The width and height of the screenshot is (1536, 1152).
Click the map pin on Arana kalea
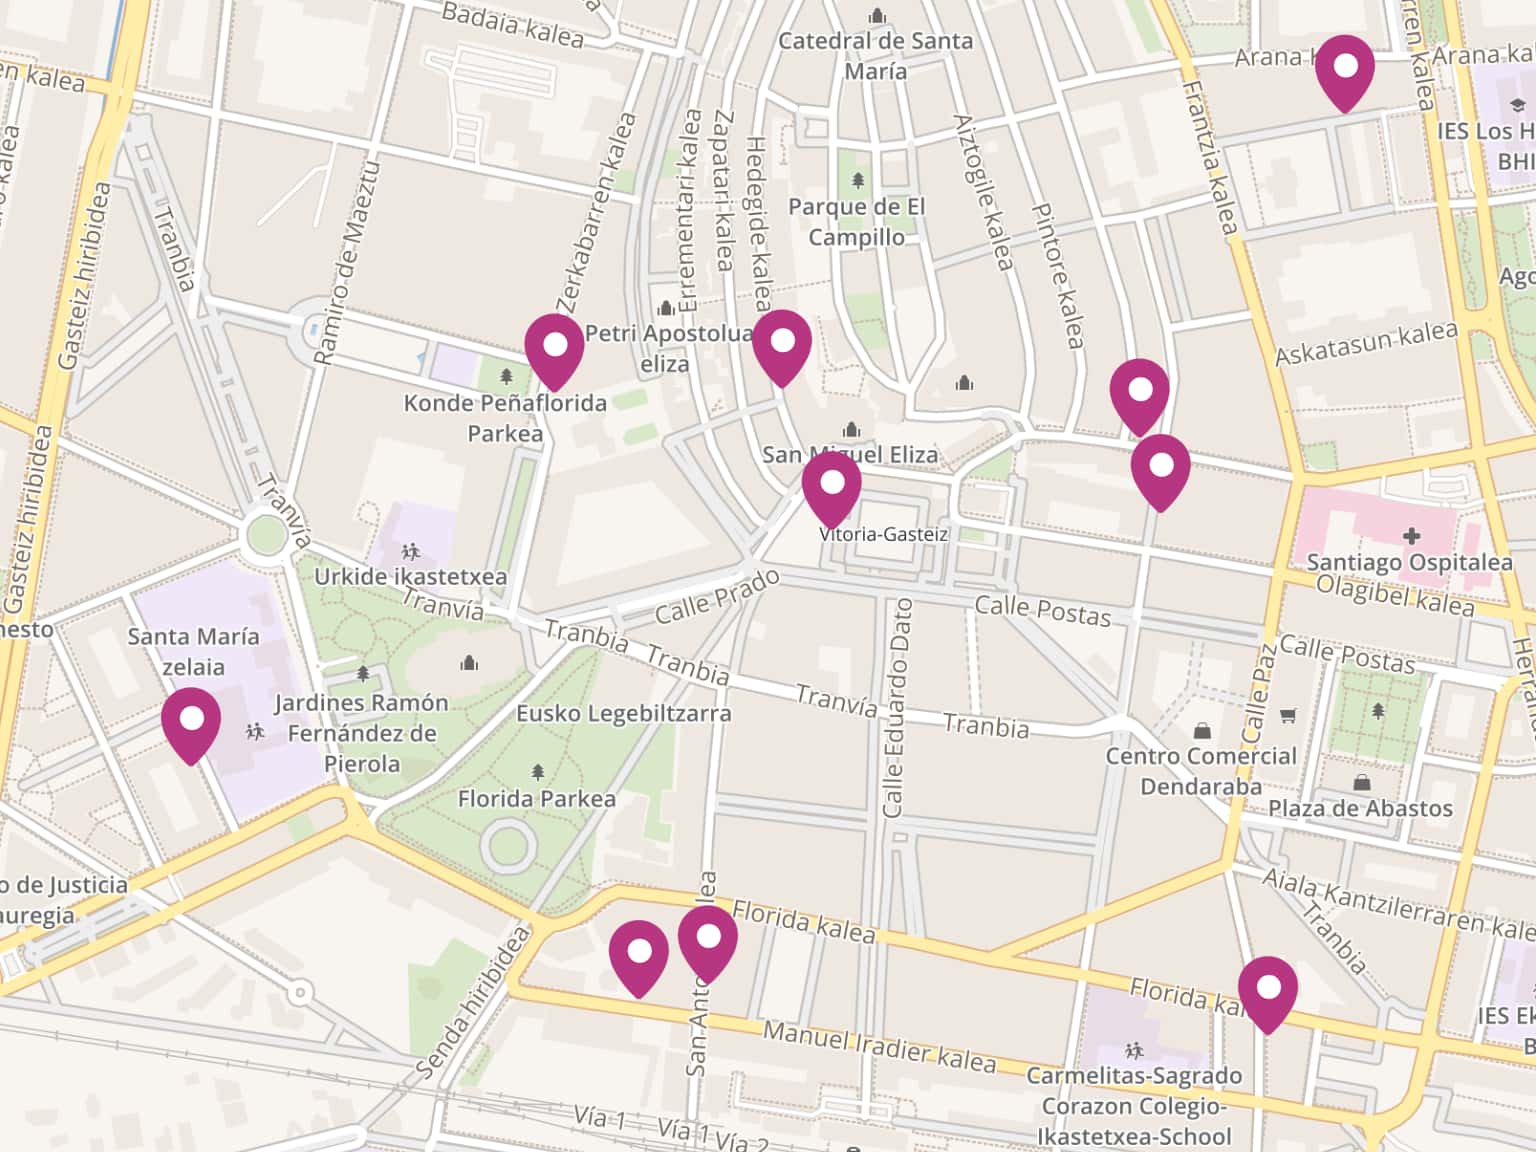pyautogui.click(x=1344, y=69)
